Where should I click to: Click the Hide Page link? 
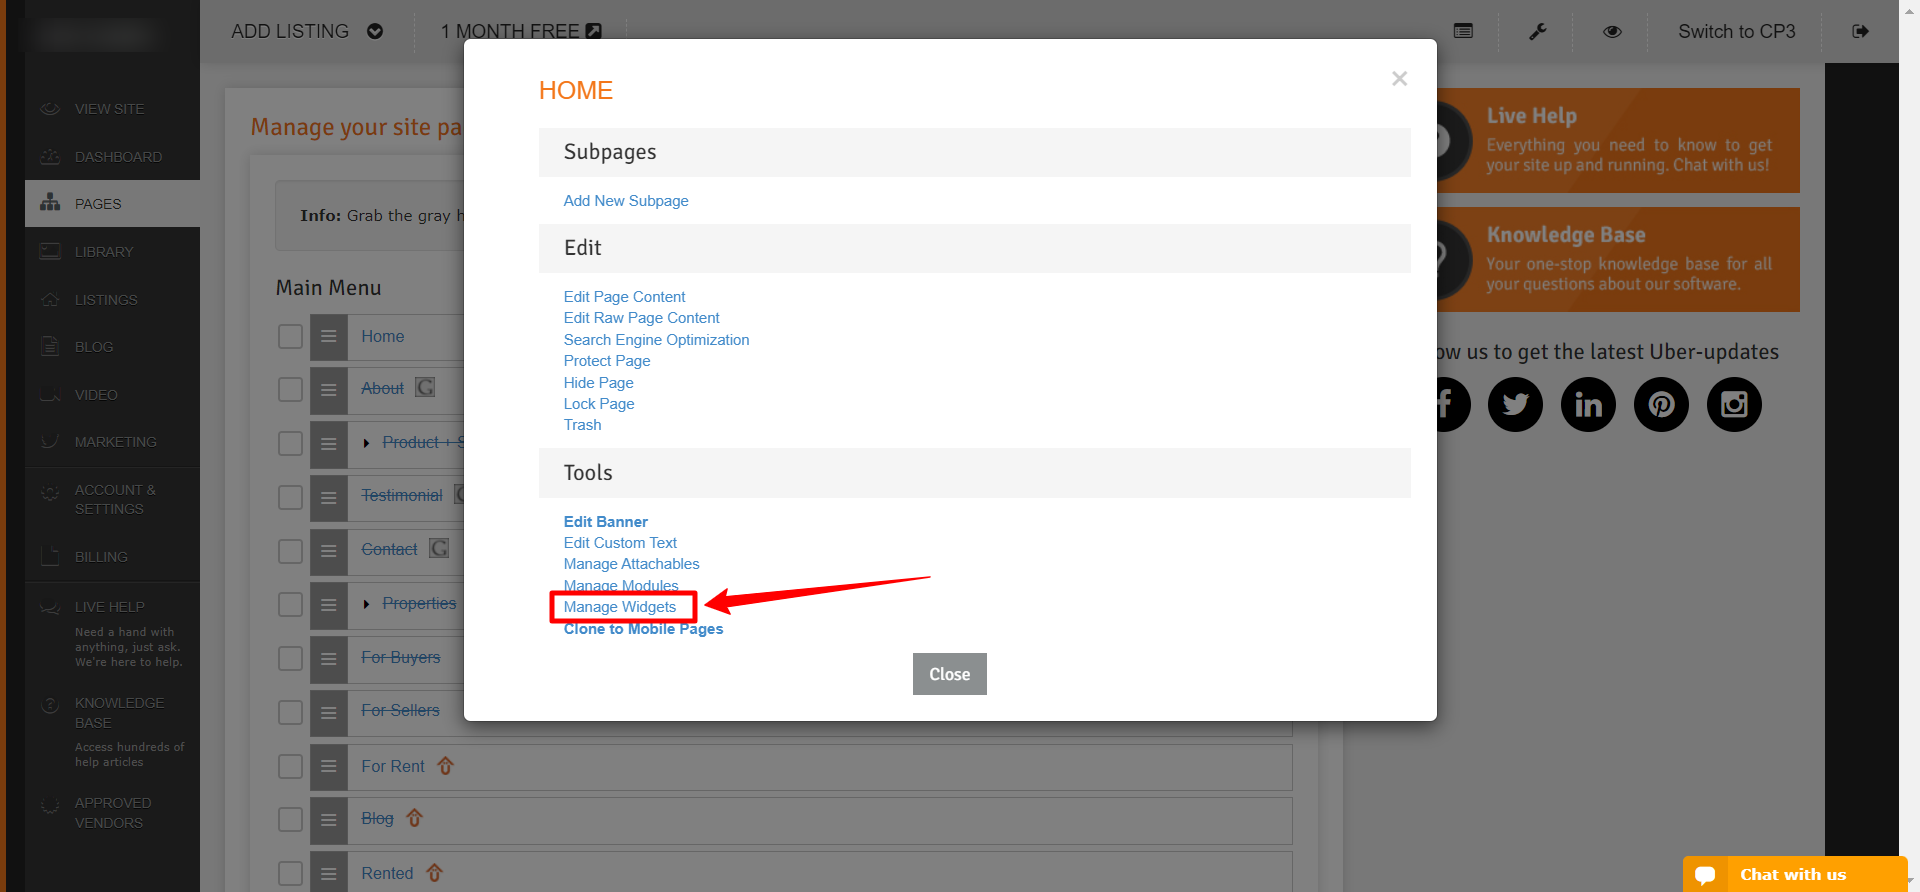pos(598,383)
